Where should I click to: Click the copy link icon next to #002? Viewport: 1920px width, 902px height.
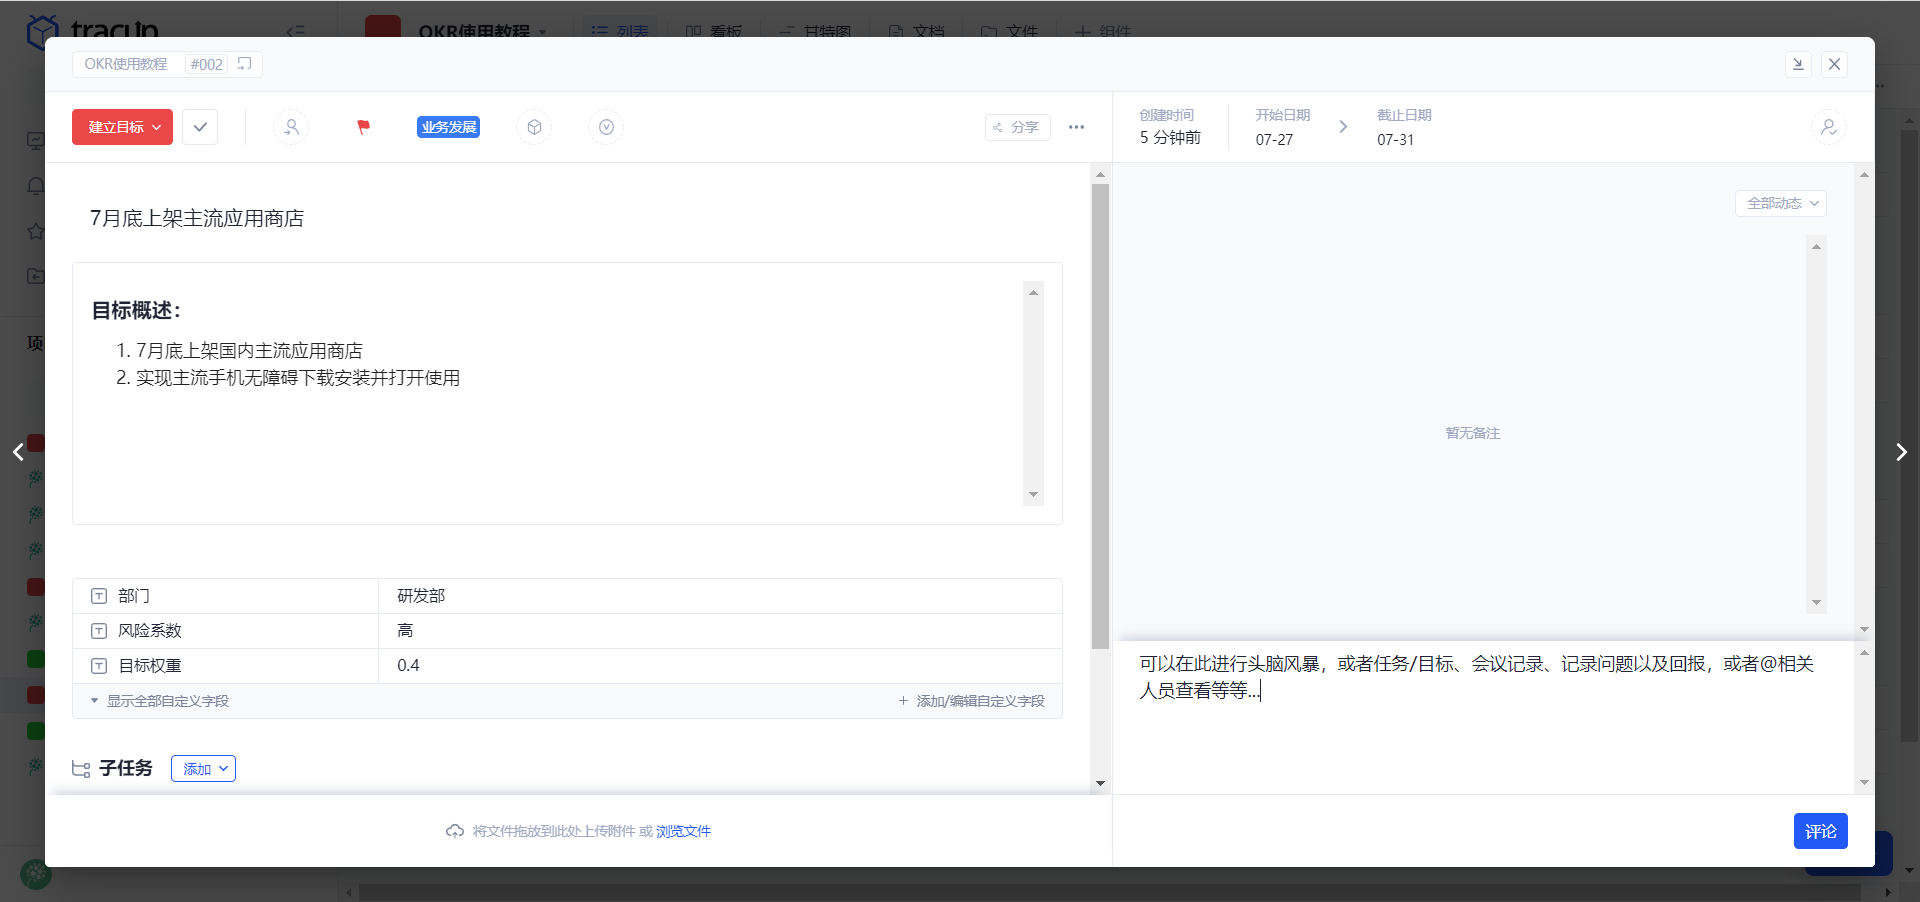click(x=245, y=64)
